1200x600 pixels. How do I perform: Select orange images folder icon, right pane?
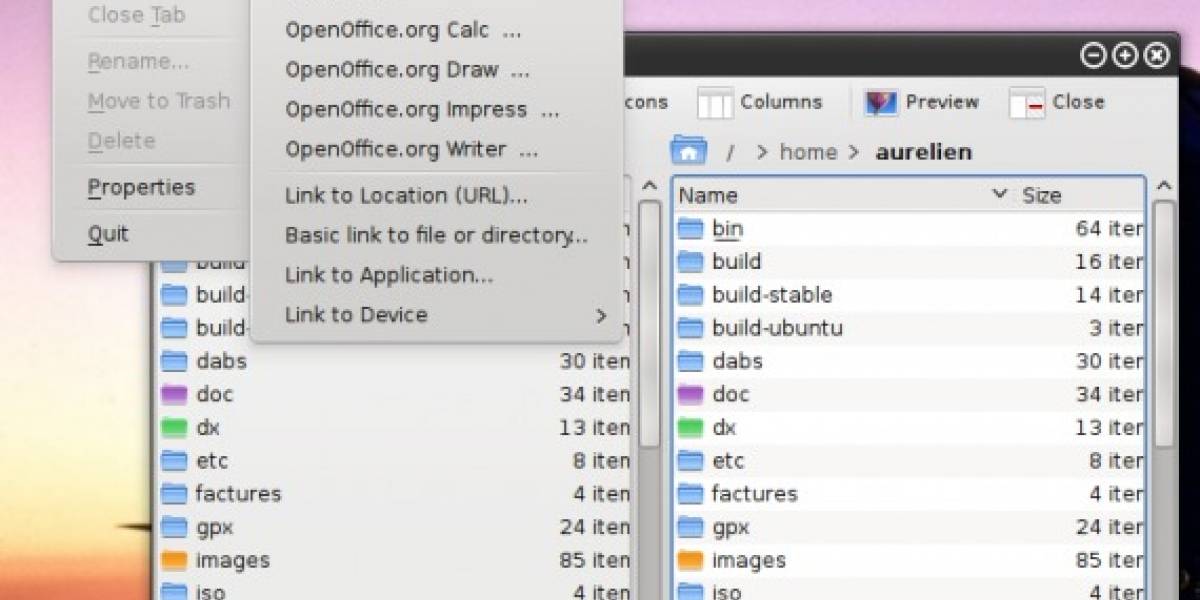691,560
